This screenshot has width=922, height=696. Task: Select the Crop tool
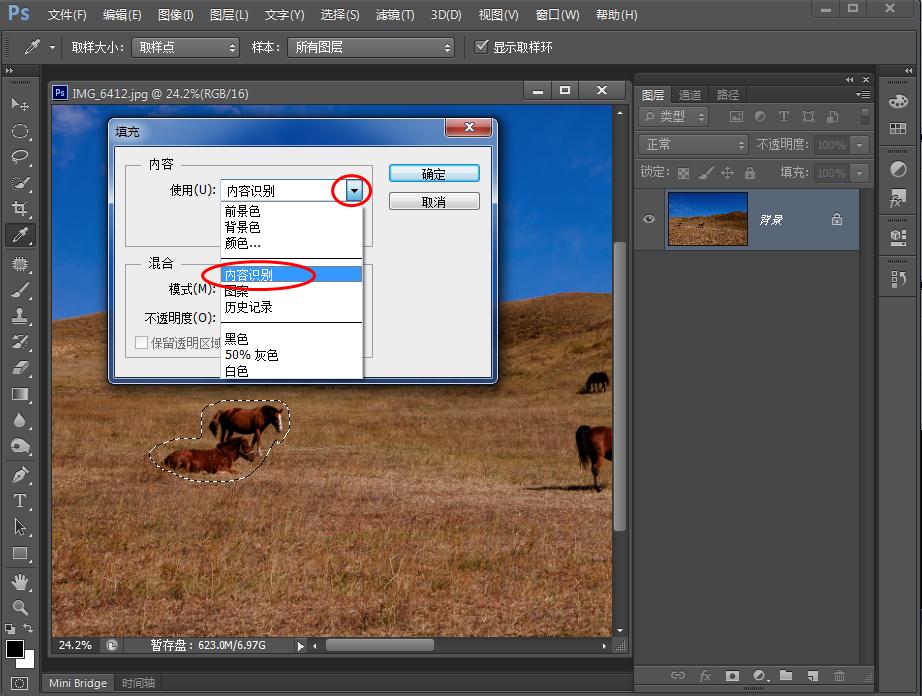tap(20, 209)
